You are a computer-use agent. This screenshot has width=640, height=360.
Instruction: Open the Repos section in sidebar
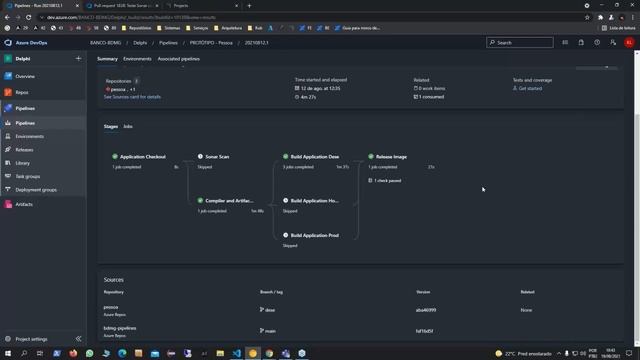click(x=22, y=92)
